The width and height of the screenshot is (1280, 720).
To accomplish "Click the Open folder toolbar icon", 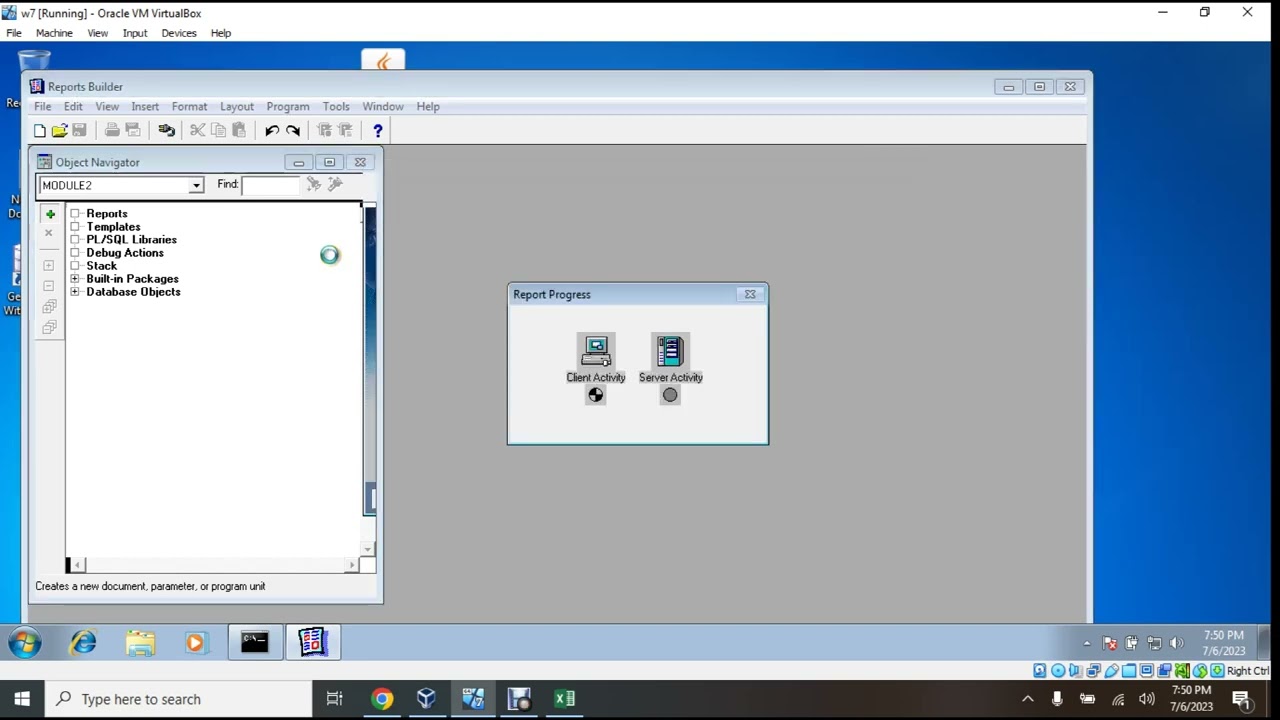I will [x=59, y=130].
